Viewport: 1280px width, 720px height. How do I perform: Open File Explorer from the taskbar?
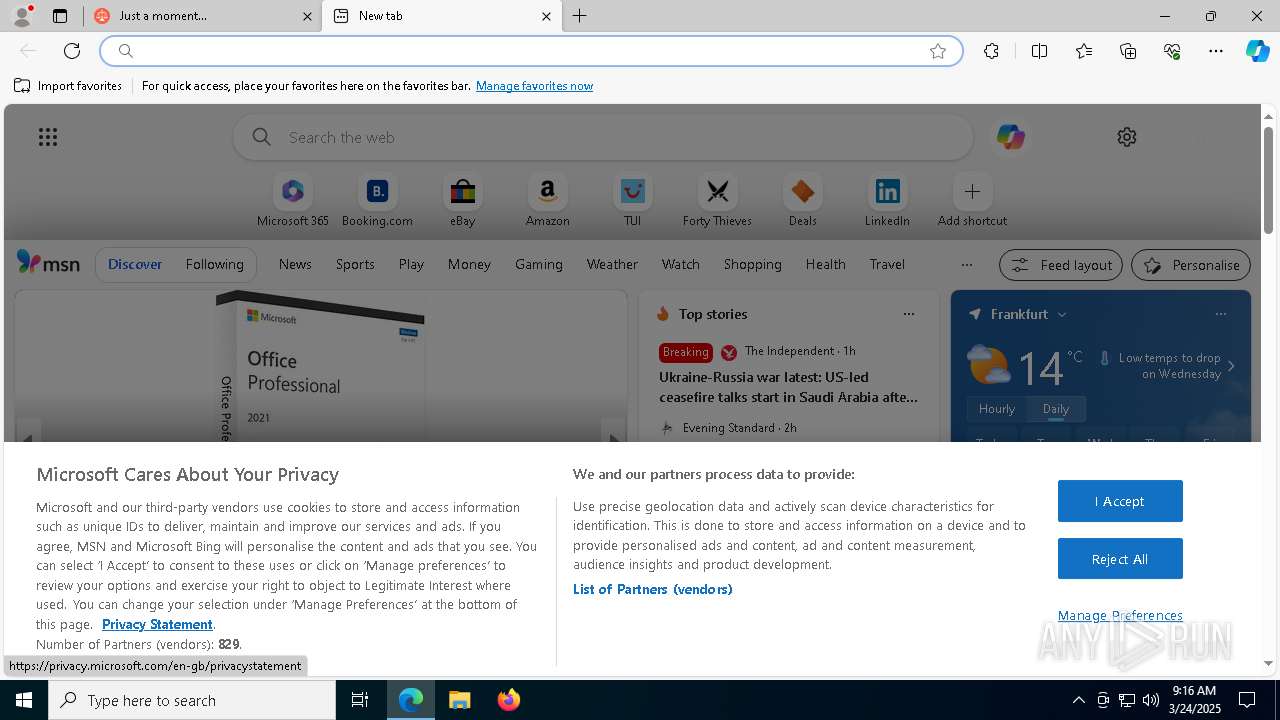tap(459, 700)
